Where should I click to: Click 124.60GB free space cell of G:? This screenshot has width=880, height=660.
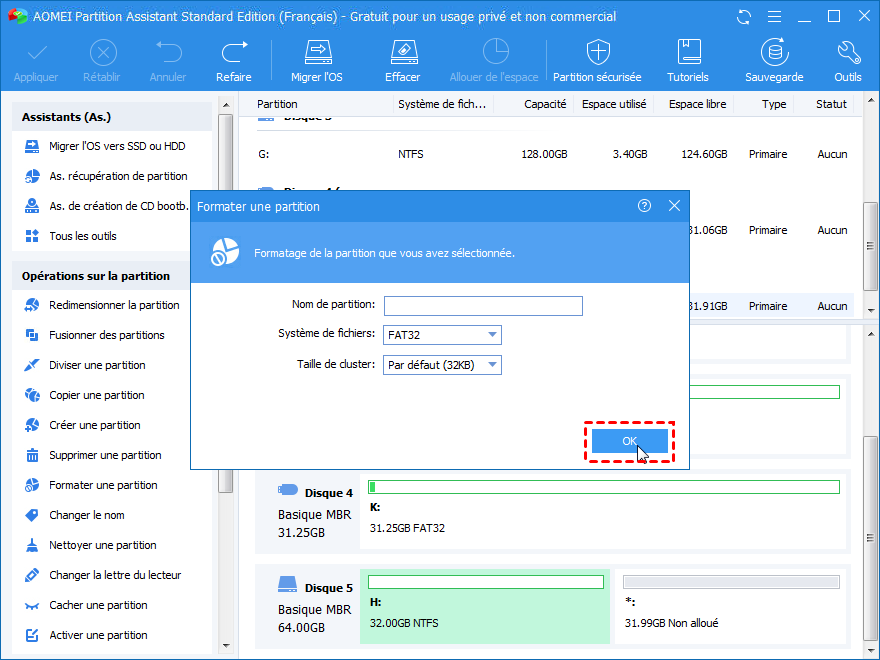(704, 154)
